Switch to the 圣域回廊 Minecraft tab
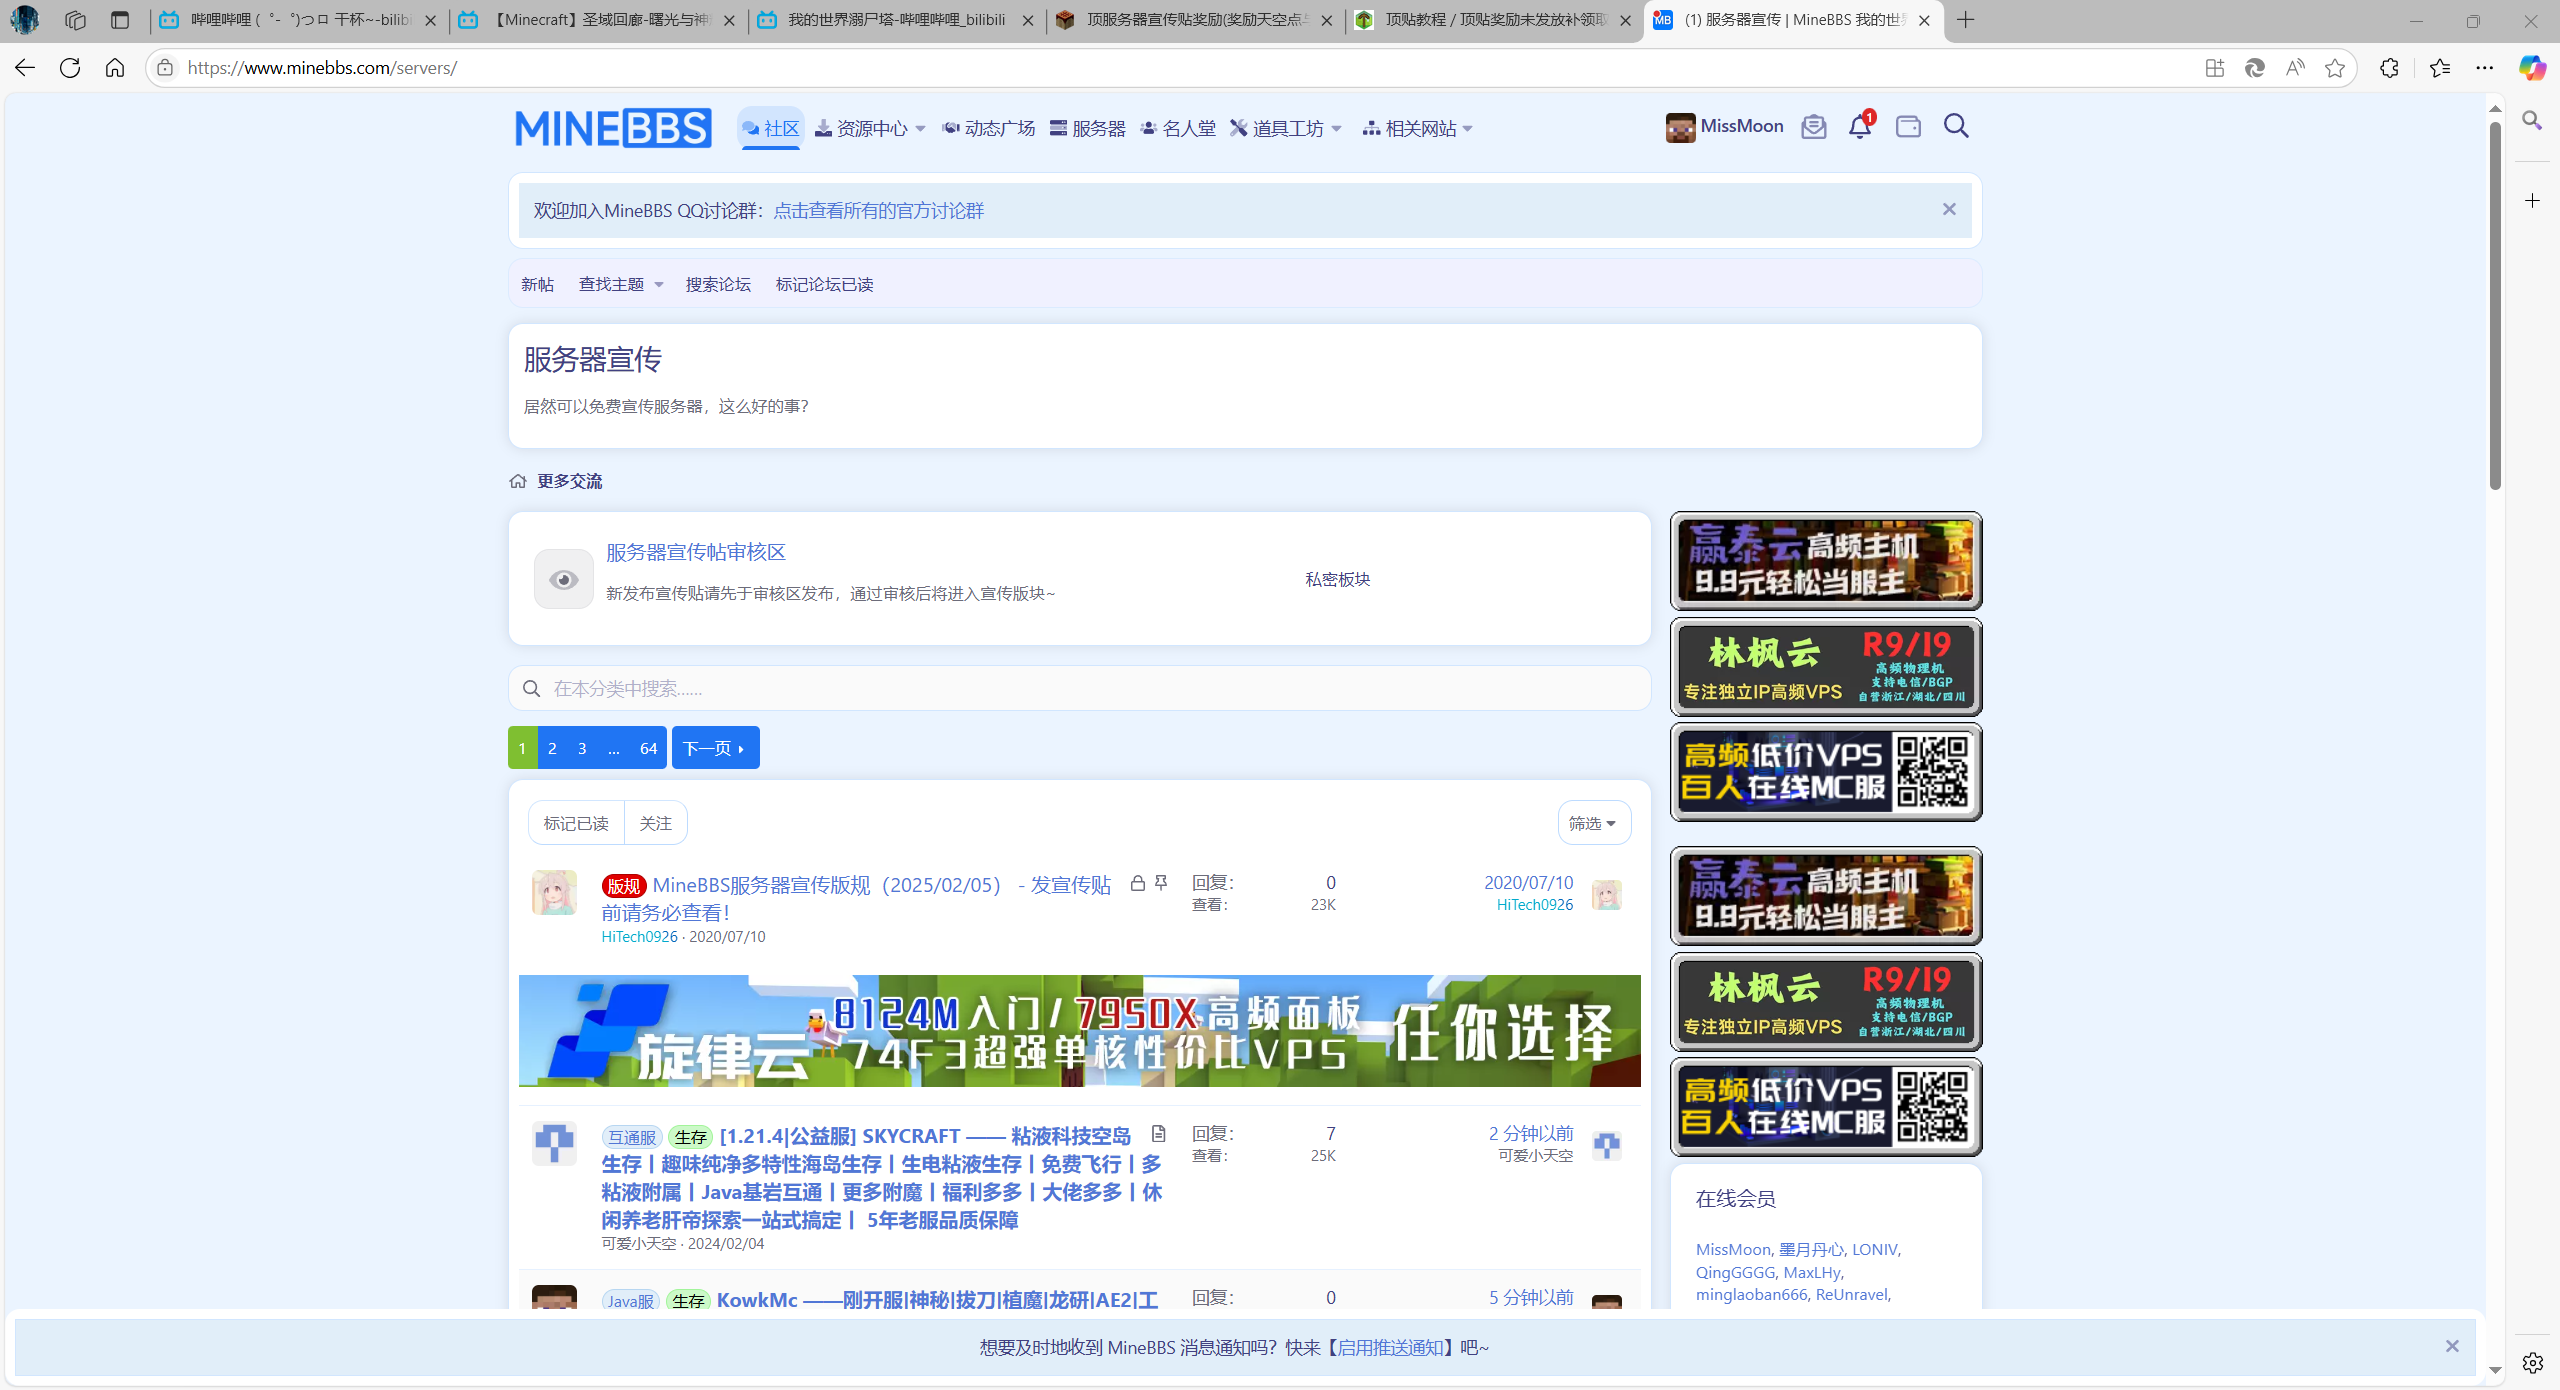The image size is (2560, 1390). point(597,20)
